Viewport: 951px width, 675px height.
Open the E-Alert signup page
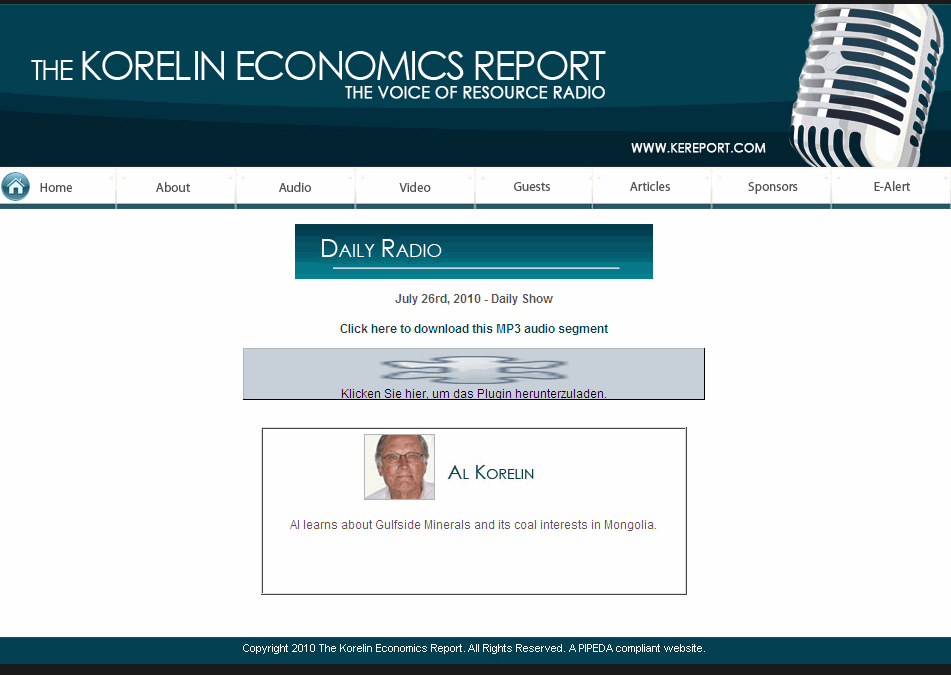click(x=892, y=187)
